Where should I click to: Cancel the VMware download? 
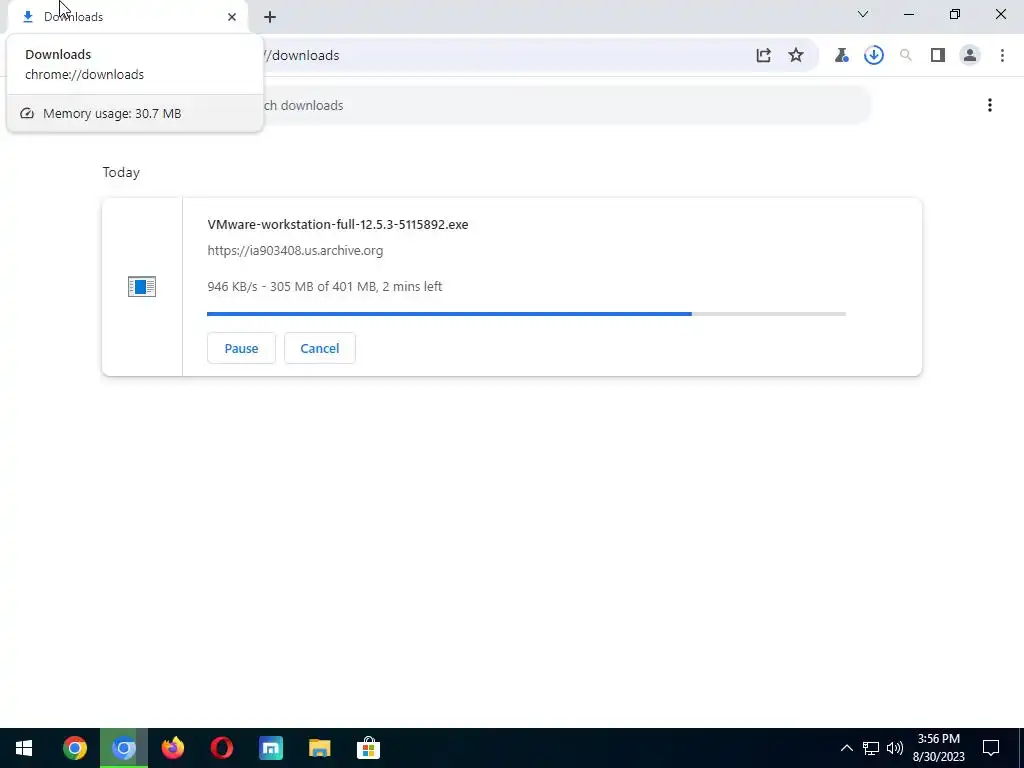pos(320,348)
